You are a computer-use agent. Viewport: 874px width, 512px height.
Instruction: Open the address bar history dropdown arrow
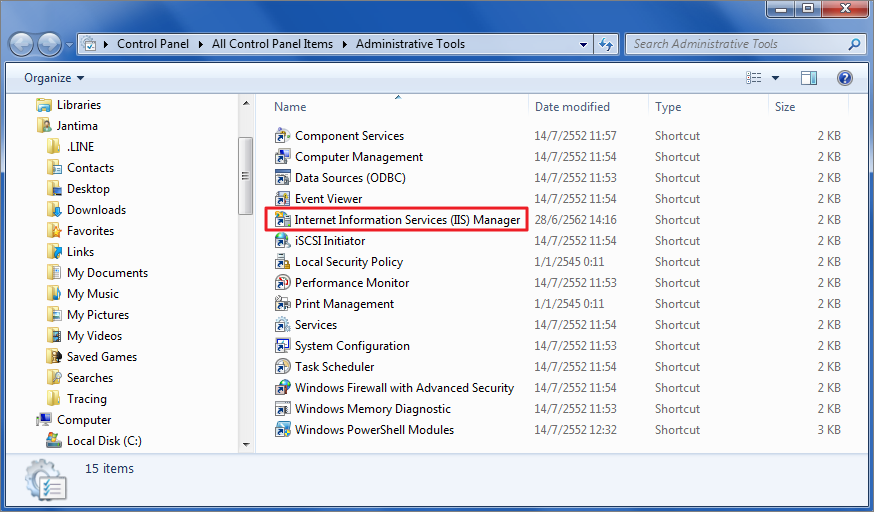pos(583,44)
